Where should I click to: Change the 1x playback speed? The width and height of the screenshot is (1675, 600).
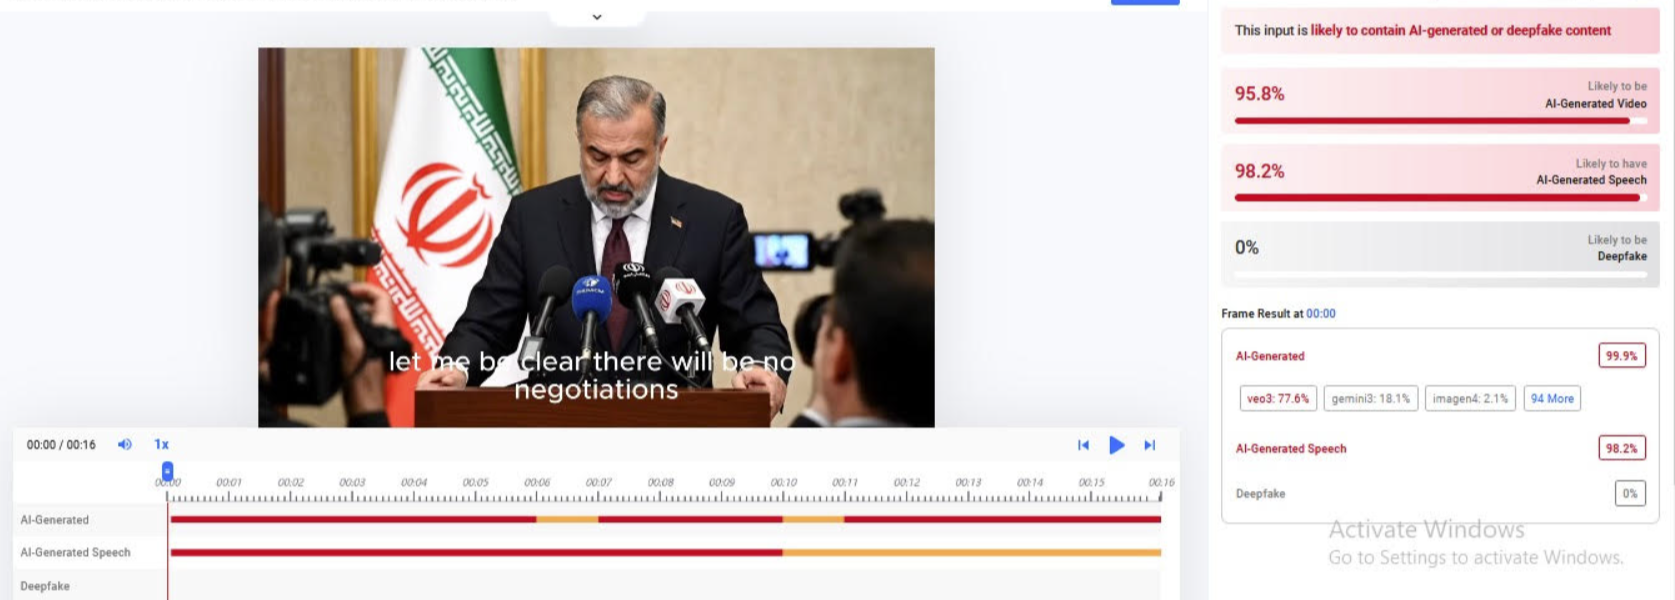[161, 444]
